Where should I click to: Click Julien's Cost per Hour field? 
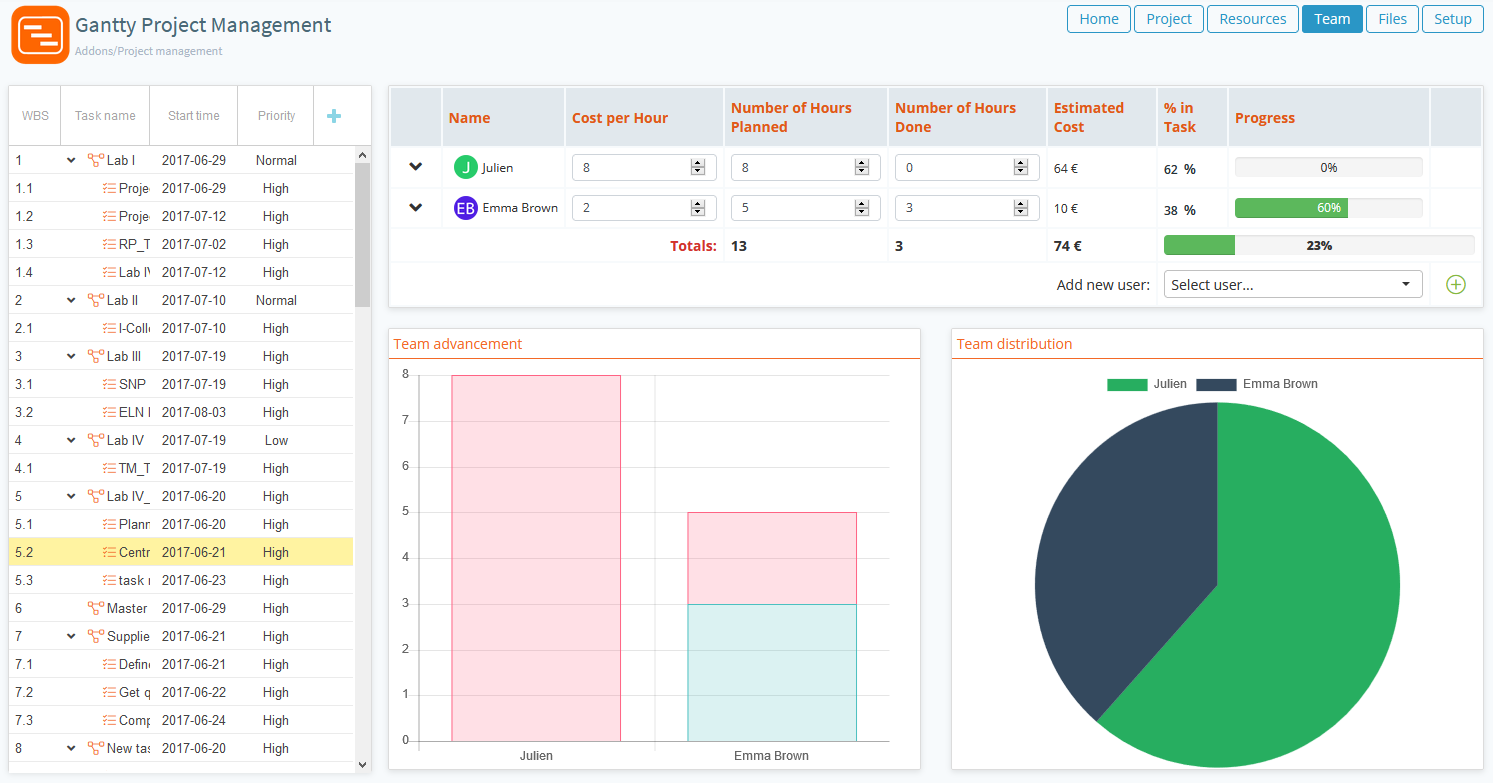click(x=644, y=168)
